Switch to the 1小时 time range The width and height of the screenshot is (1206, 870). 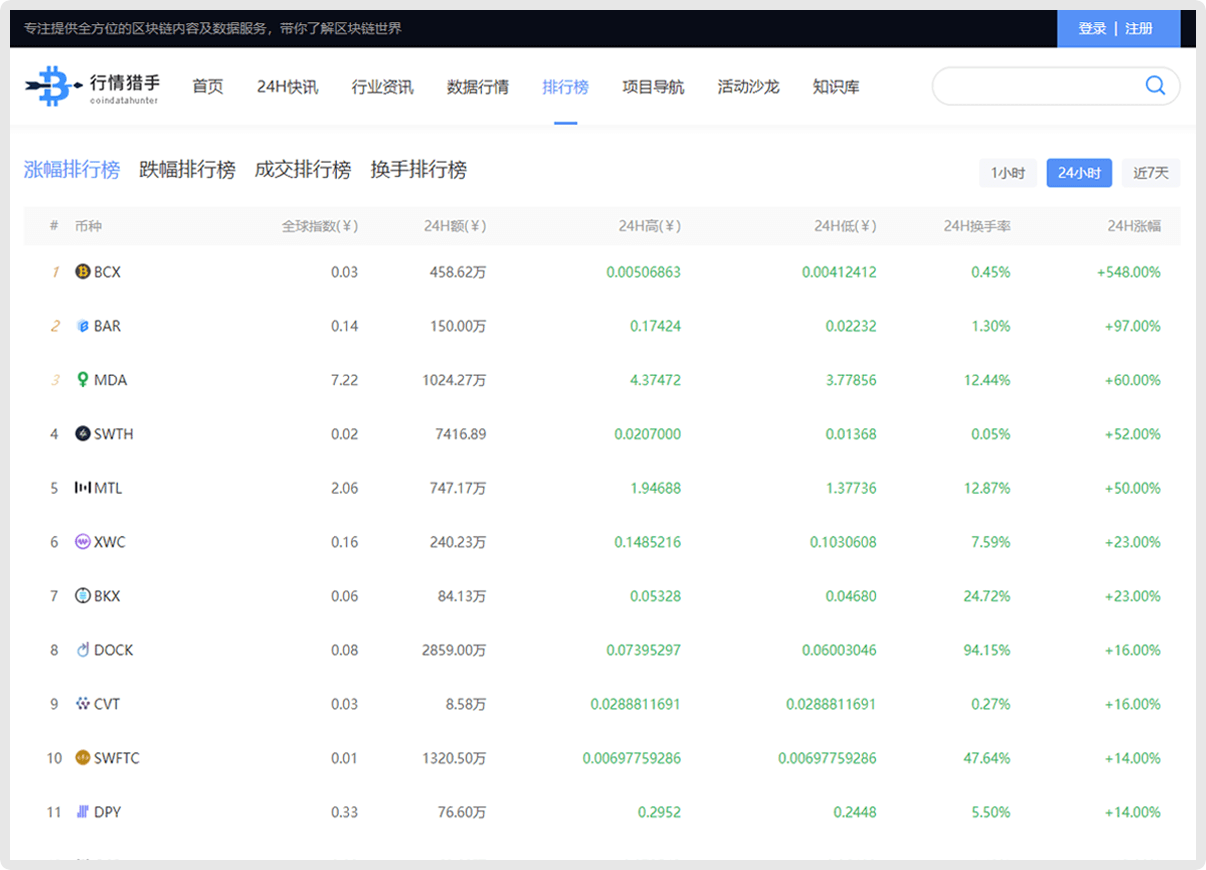click(x=1007, y=173)
